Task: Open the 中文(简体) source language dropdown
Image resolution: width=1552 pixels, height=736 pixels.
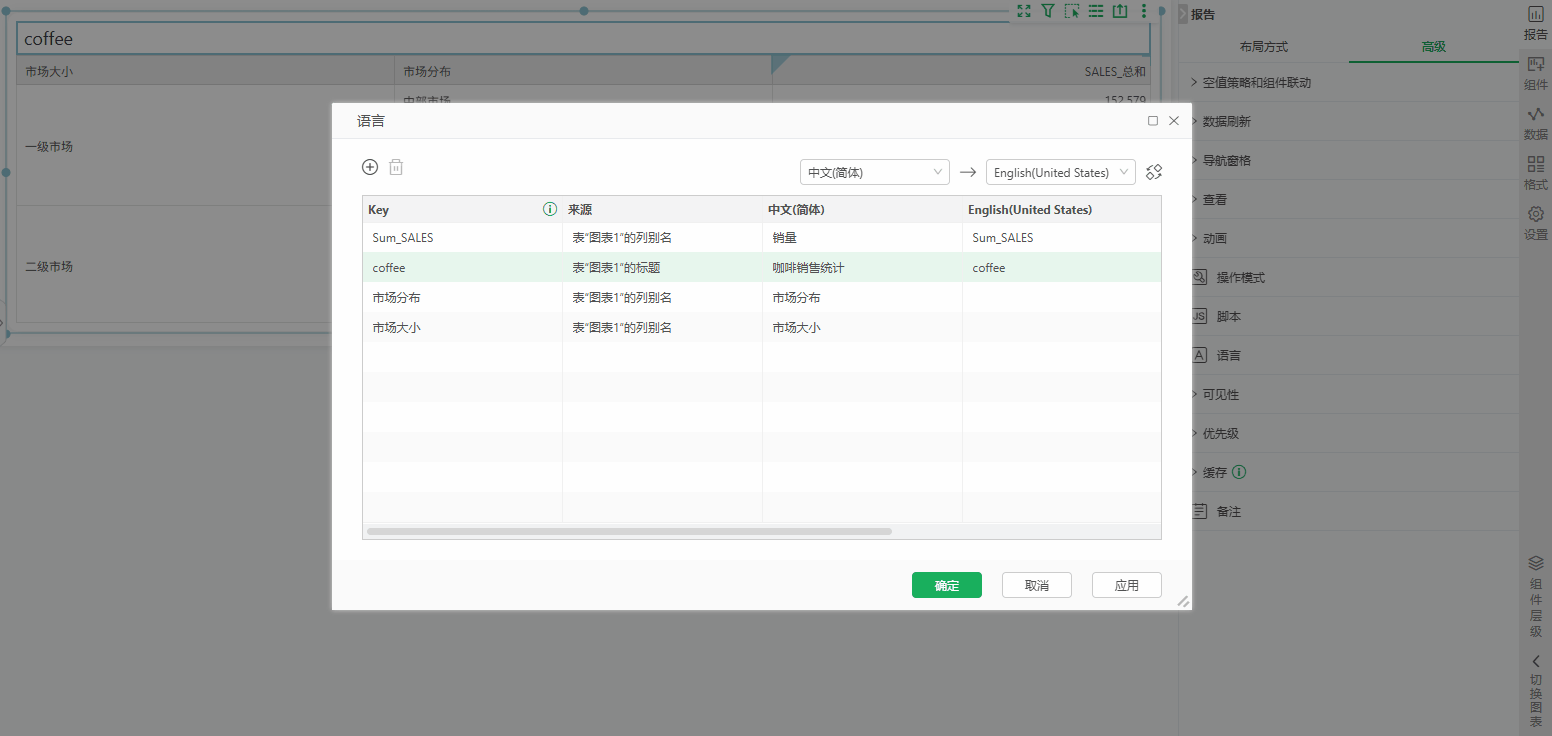Action: 874,172
